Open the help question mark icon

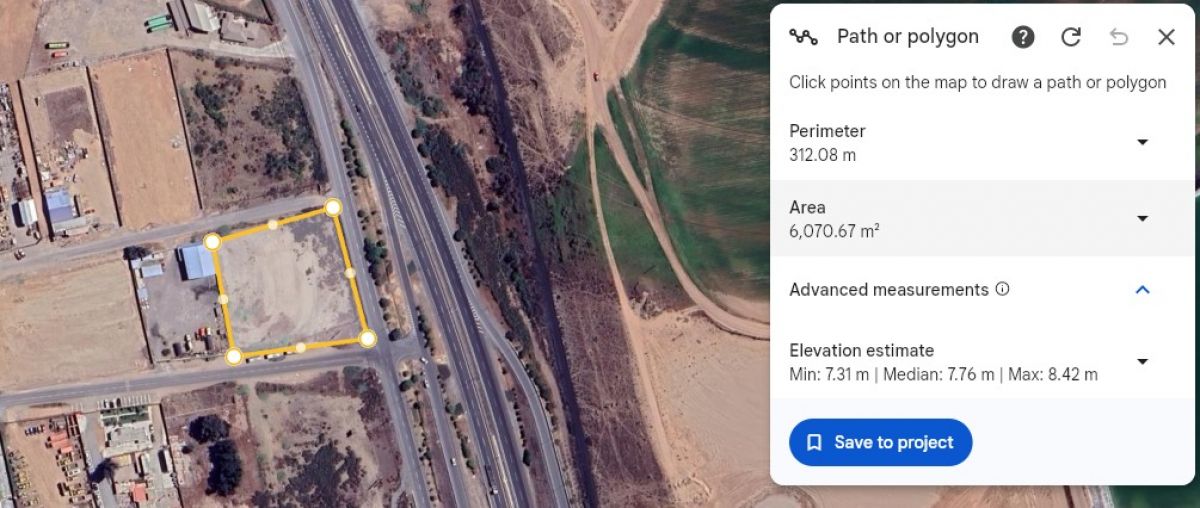1023,37
